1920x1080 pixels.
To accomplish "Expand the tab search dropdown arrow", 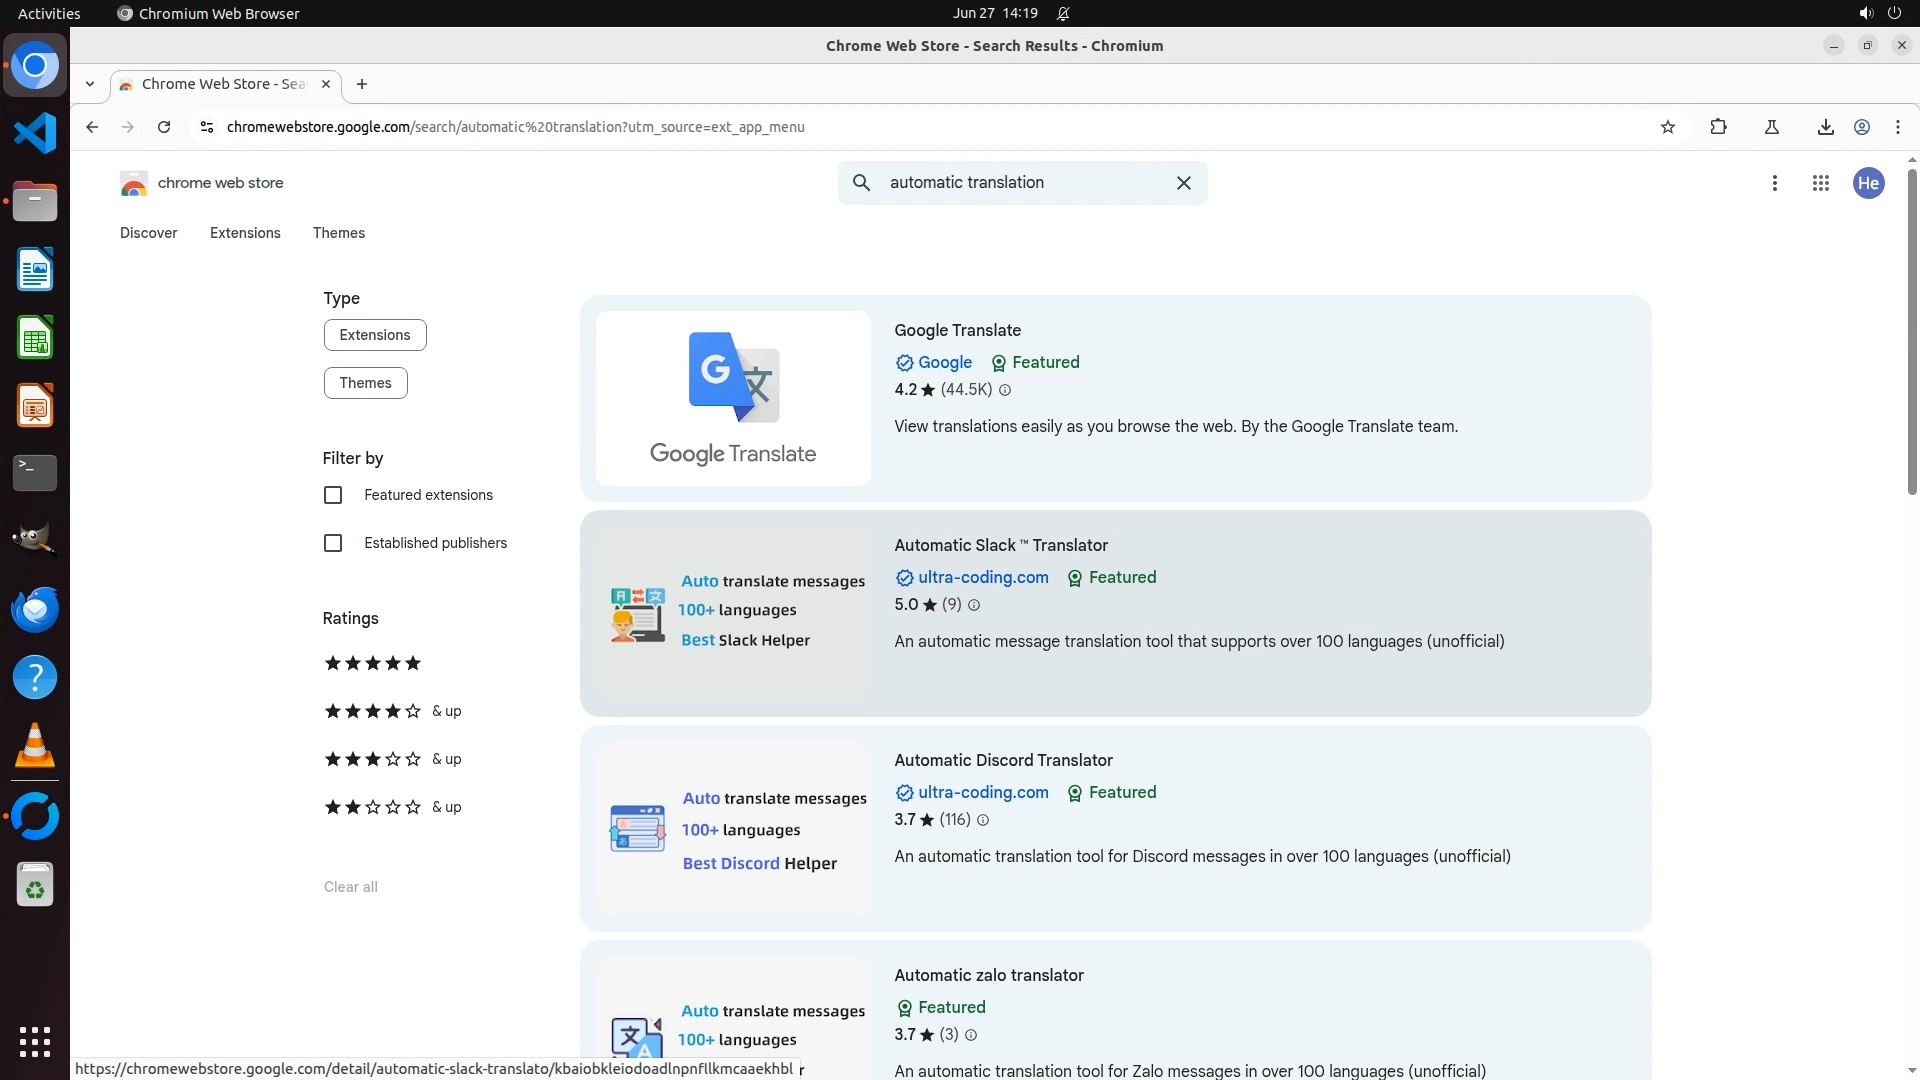I will tap(90, 84).
